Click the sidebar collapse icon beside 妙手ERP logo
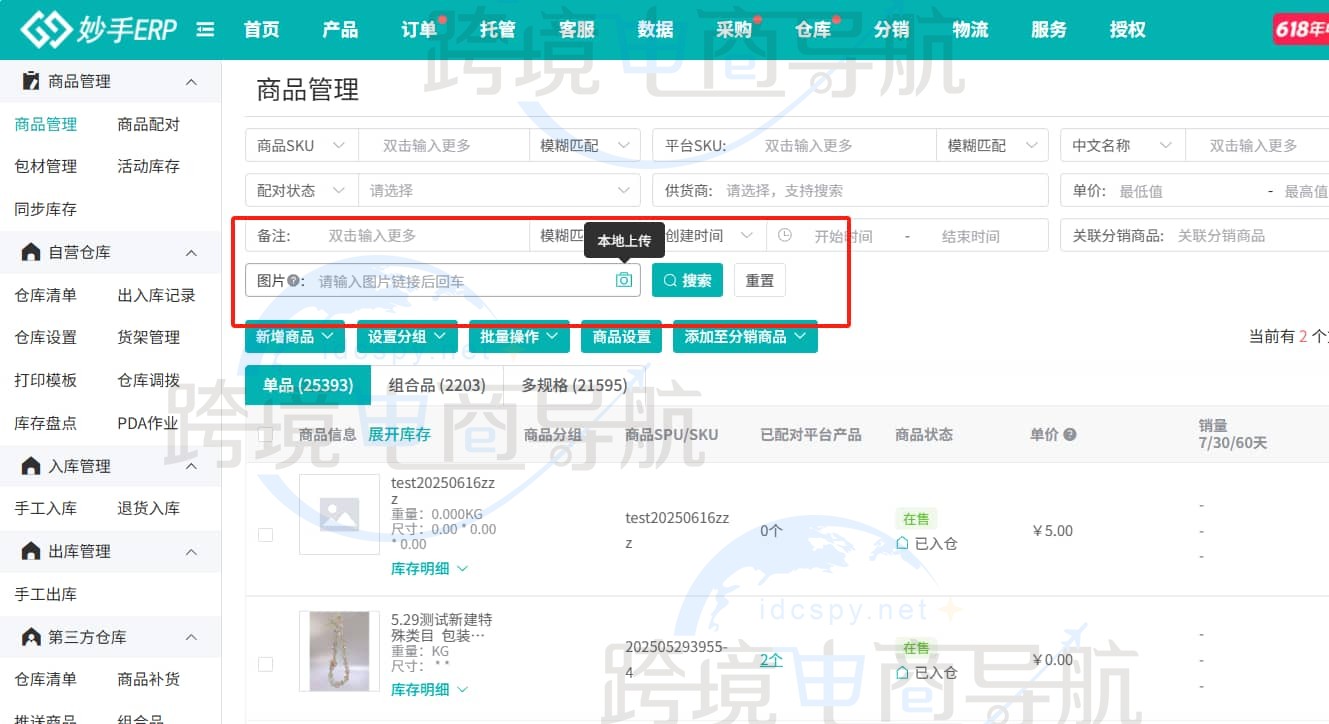This screenshot has height=724, width=1329. click(205, 29)
